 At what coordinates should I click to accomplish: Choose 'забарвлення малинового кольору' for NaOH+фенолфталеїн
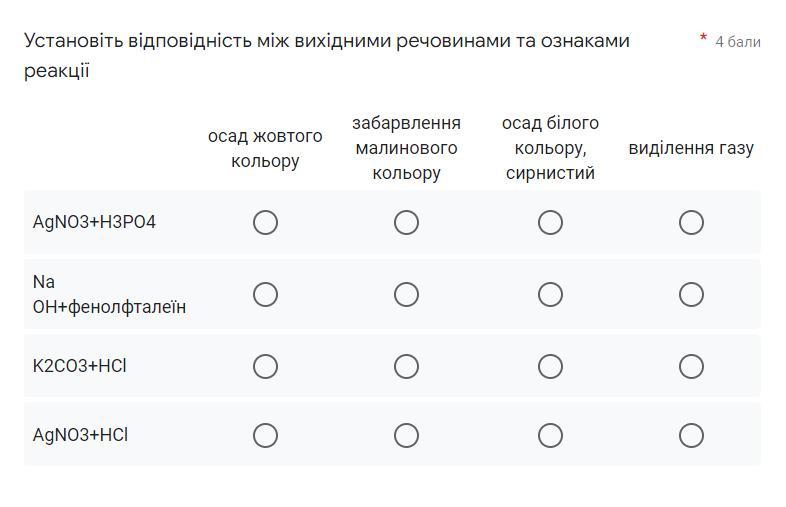(x=406, y=294)
